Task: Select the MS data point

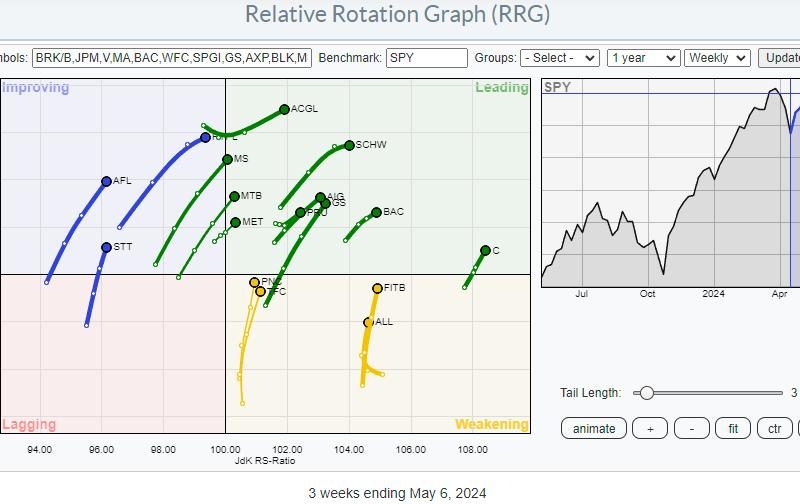Action: coord(228,160)
